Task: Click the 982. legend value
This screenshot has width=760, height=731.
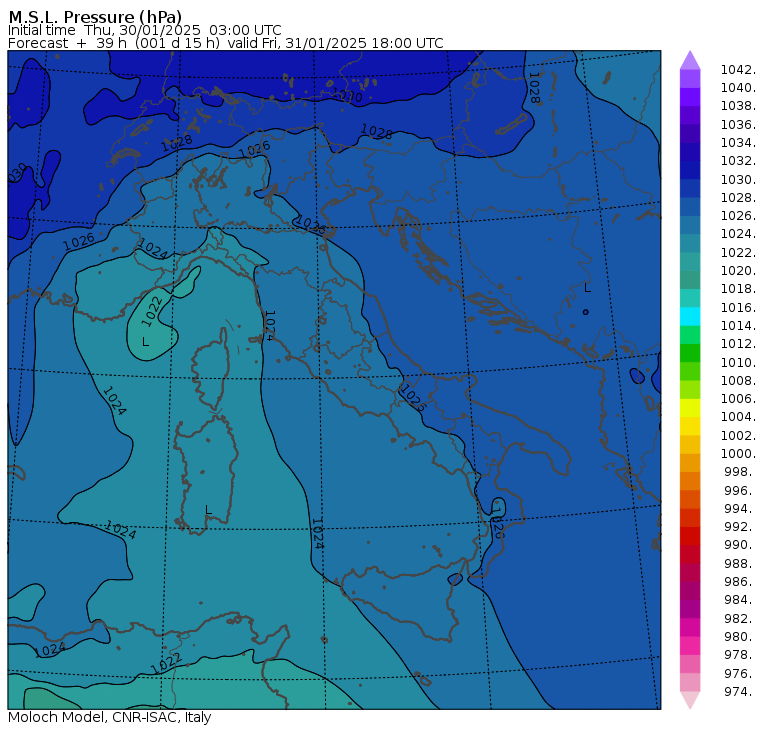Action: pos(740,619)
